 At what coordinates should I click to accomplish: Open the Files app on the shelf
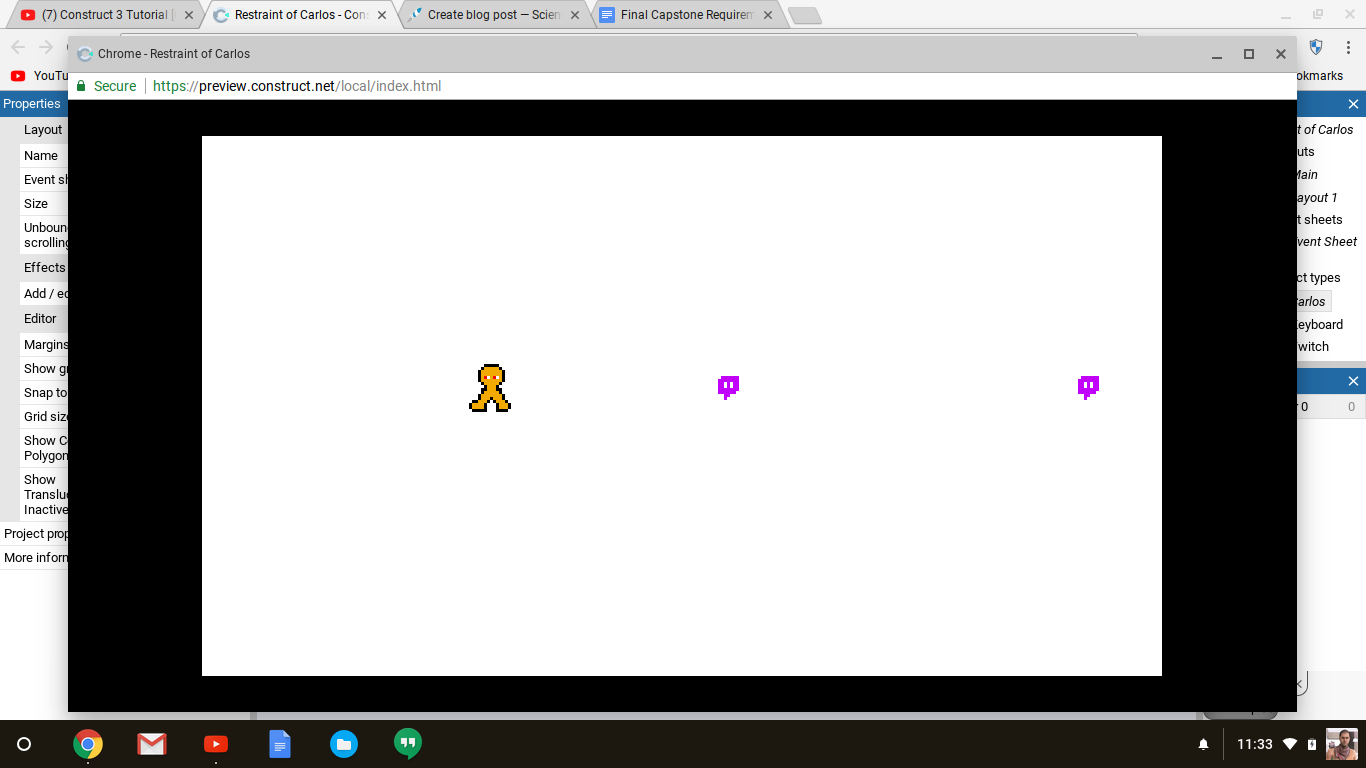point(344,744)
